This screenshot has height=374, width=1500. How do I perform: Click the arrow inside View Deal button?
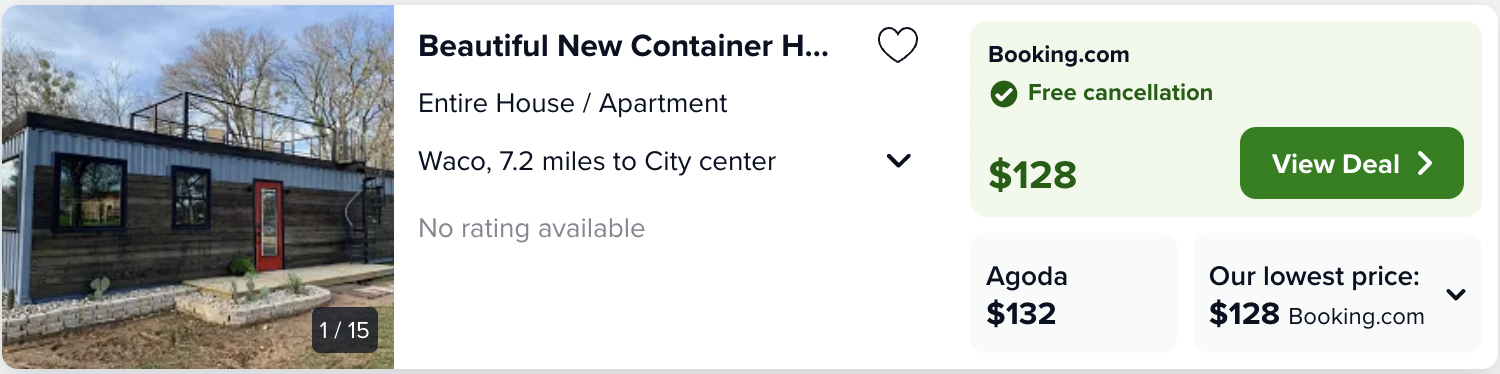pyautogui.click(x=1426, y=164)
